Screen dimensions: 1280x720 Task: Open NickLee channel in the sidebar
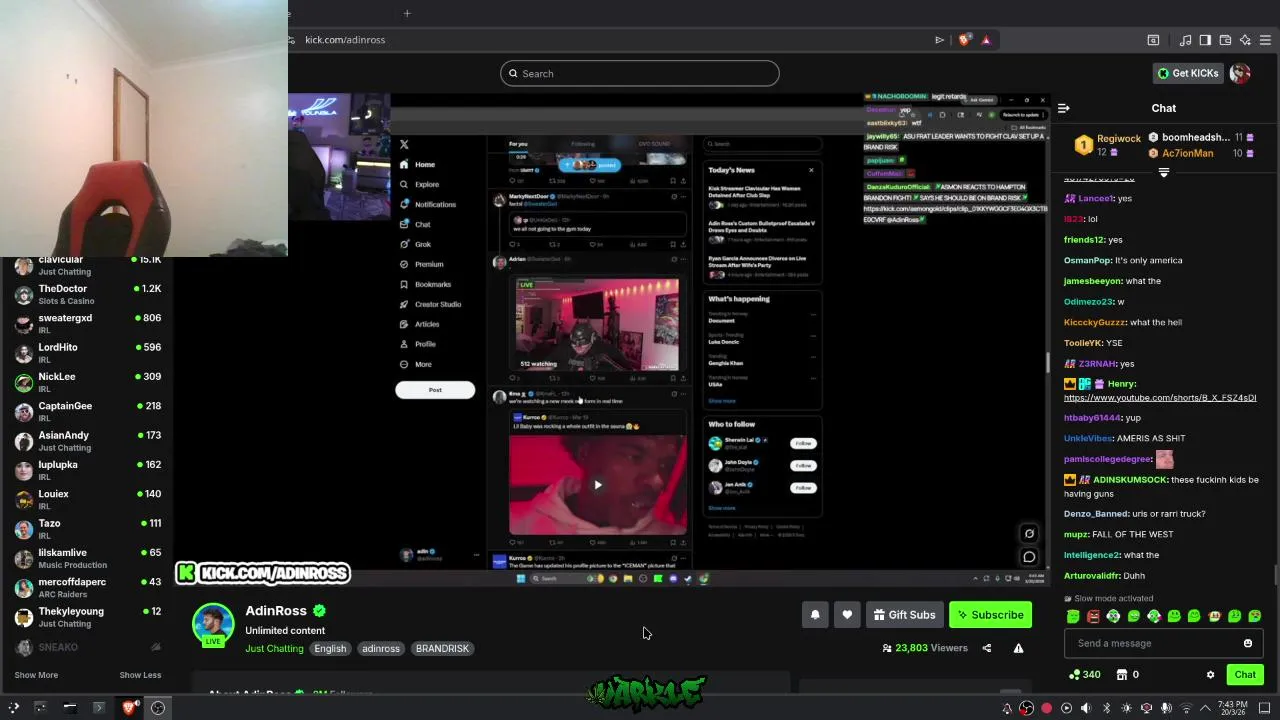(87, 382)
